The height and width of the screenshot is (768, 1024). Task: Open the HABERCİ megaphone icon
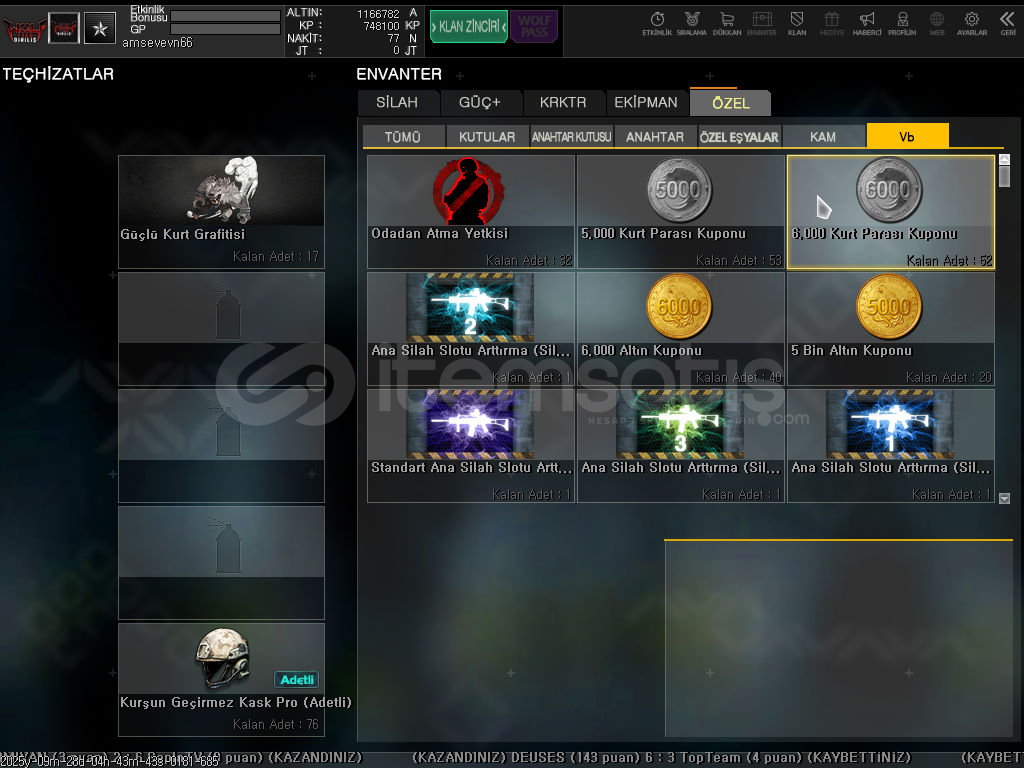pyautogui.click(x=867, y=24)
